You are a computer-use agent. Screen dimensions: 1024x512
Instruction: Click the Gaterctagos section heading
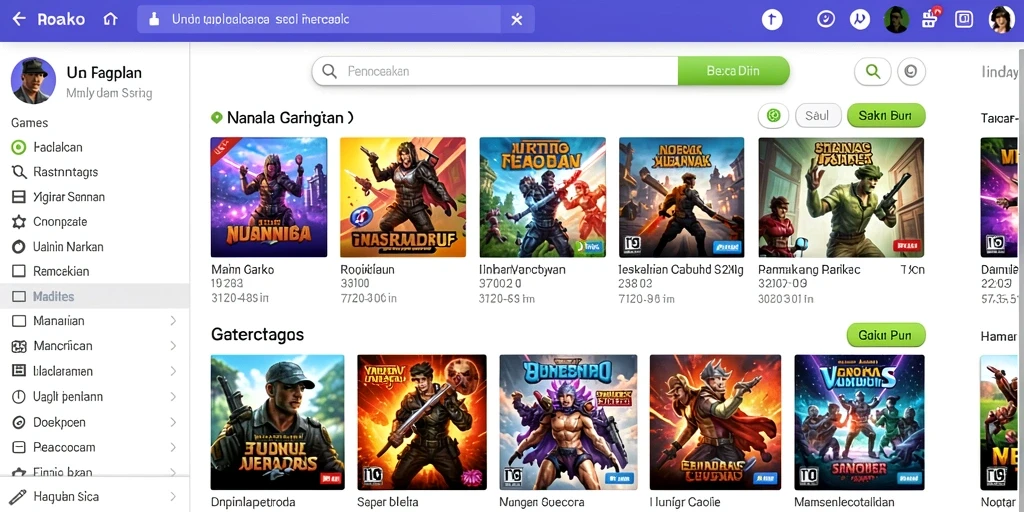[x=257, y=335]
